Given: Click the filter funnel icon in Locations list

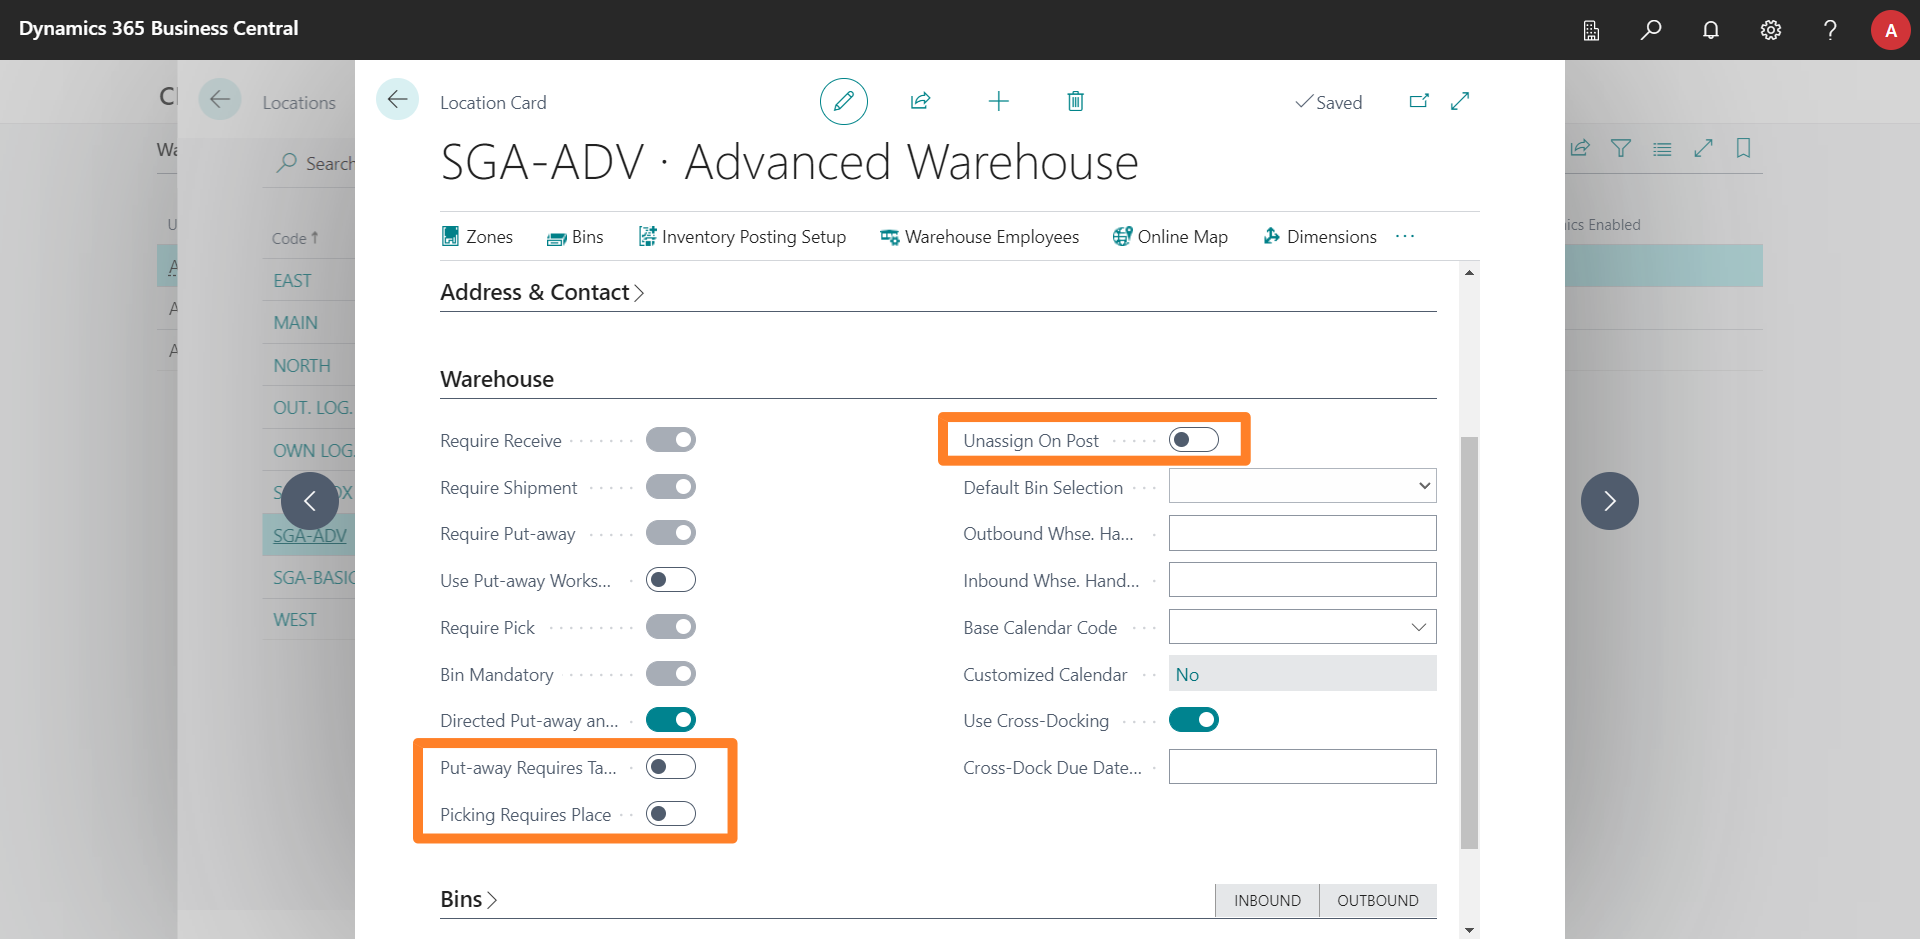Looking at the screenshot, I should [1621, 148].
